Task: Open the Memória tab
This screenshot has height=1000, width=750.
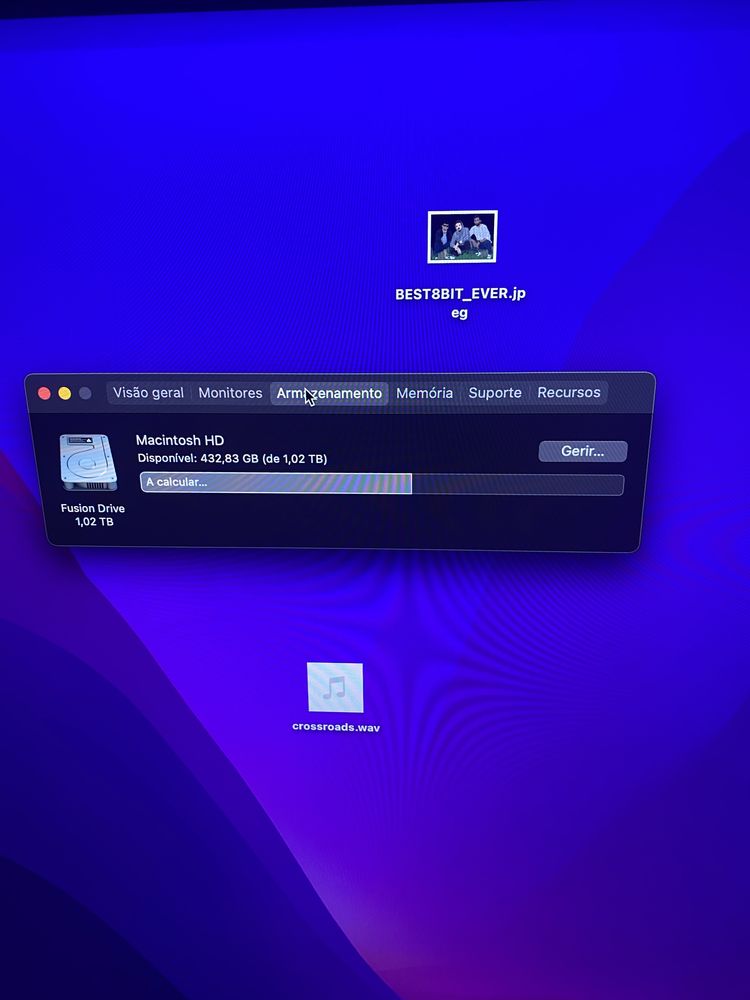Action: click(424, 393)
